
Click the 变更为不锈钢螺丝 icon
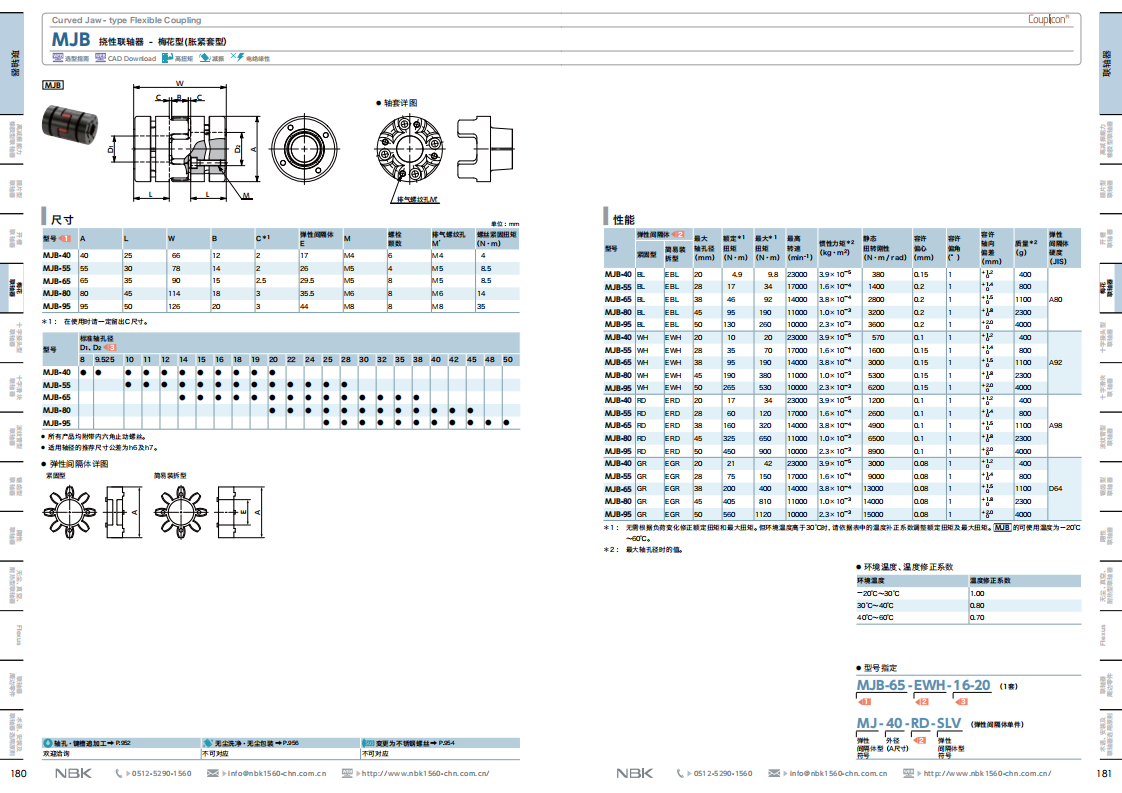[368, 744]
